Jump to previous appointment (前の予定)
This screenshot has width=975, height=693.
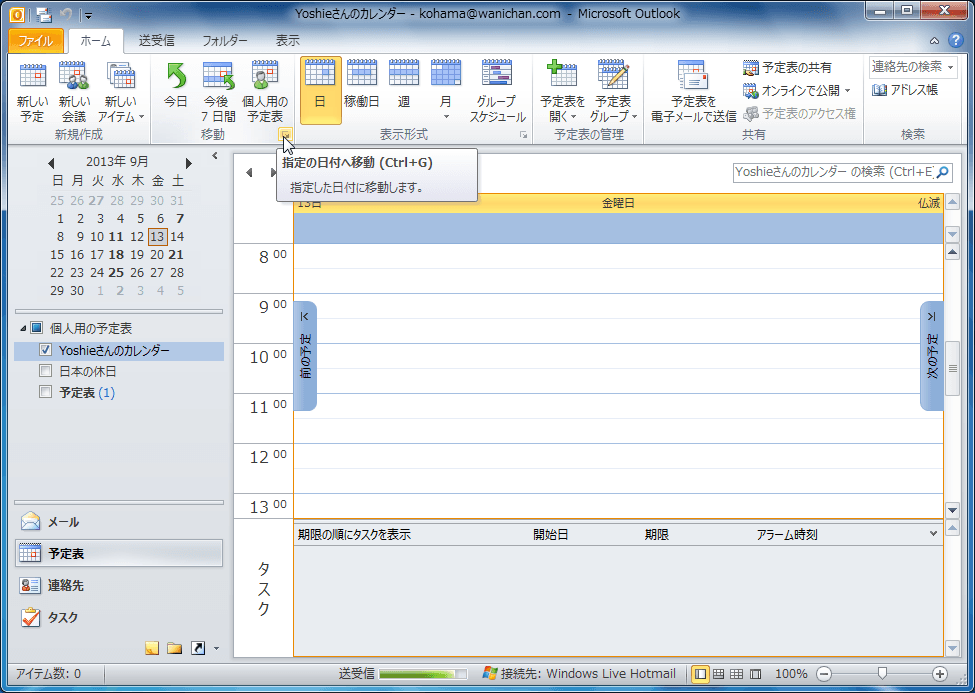click(305, 356)
